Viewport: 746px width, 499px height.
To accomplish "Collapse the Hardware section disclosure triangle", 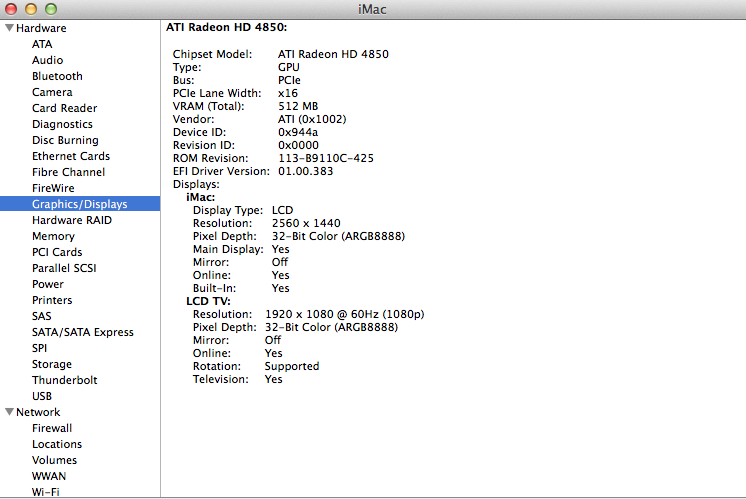I will (x=9, y=28).
